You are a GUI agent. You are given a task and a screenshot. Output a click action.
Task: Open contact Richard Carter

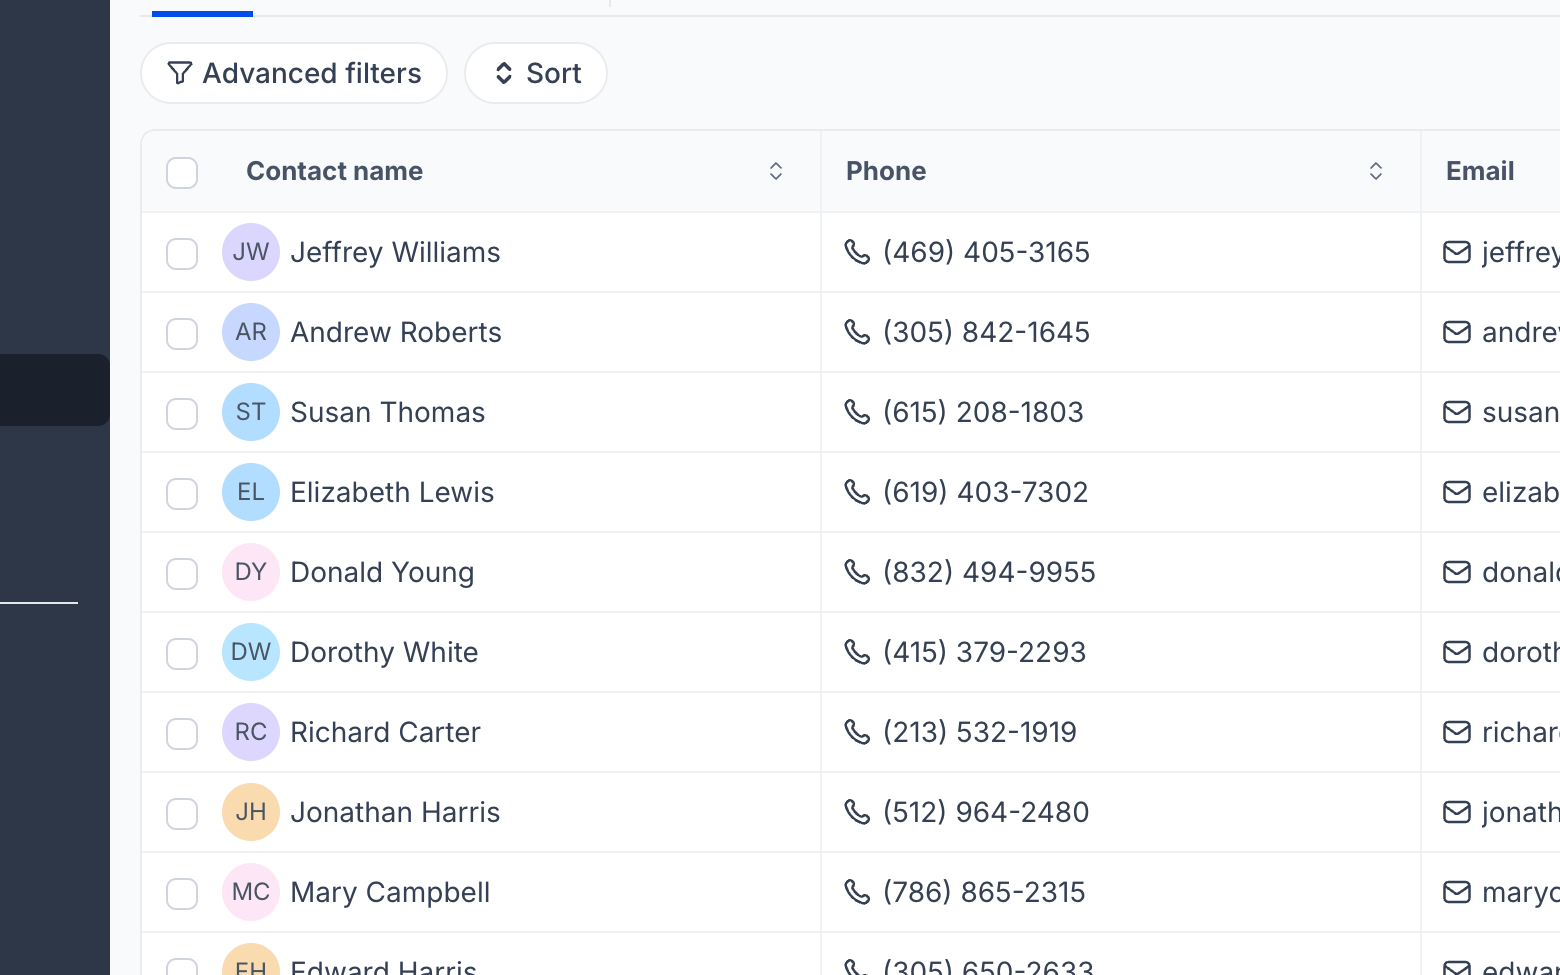point(385,732)
